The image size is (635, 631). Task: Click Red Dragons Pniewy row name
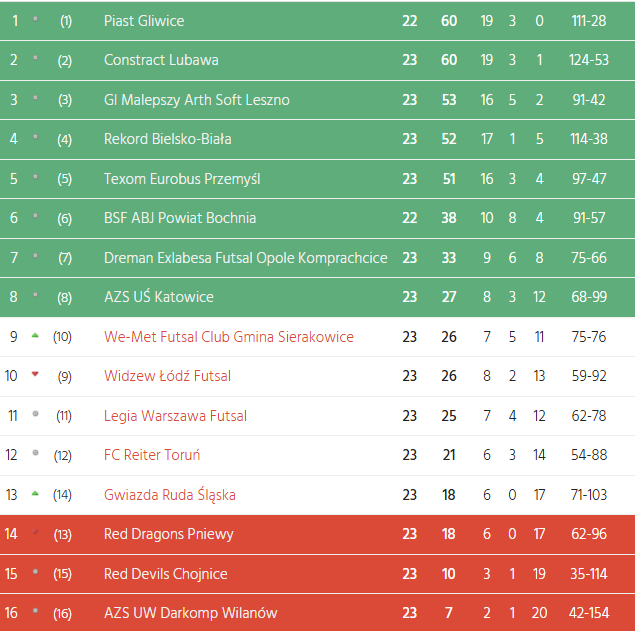168,534
